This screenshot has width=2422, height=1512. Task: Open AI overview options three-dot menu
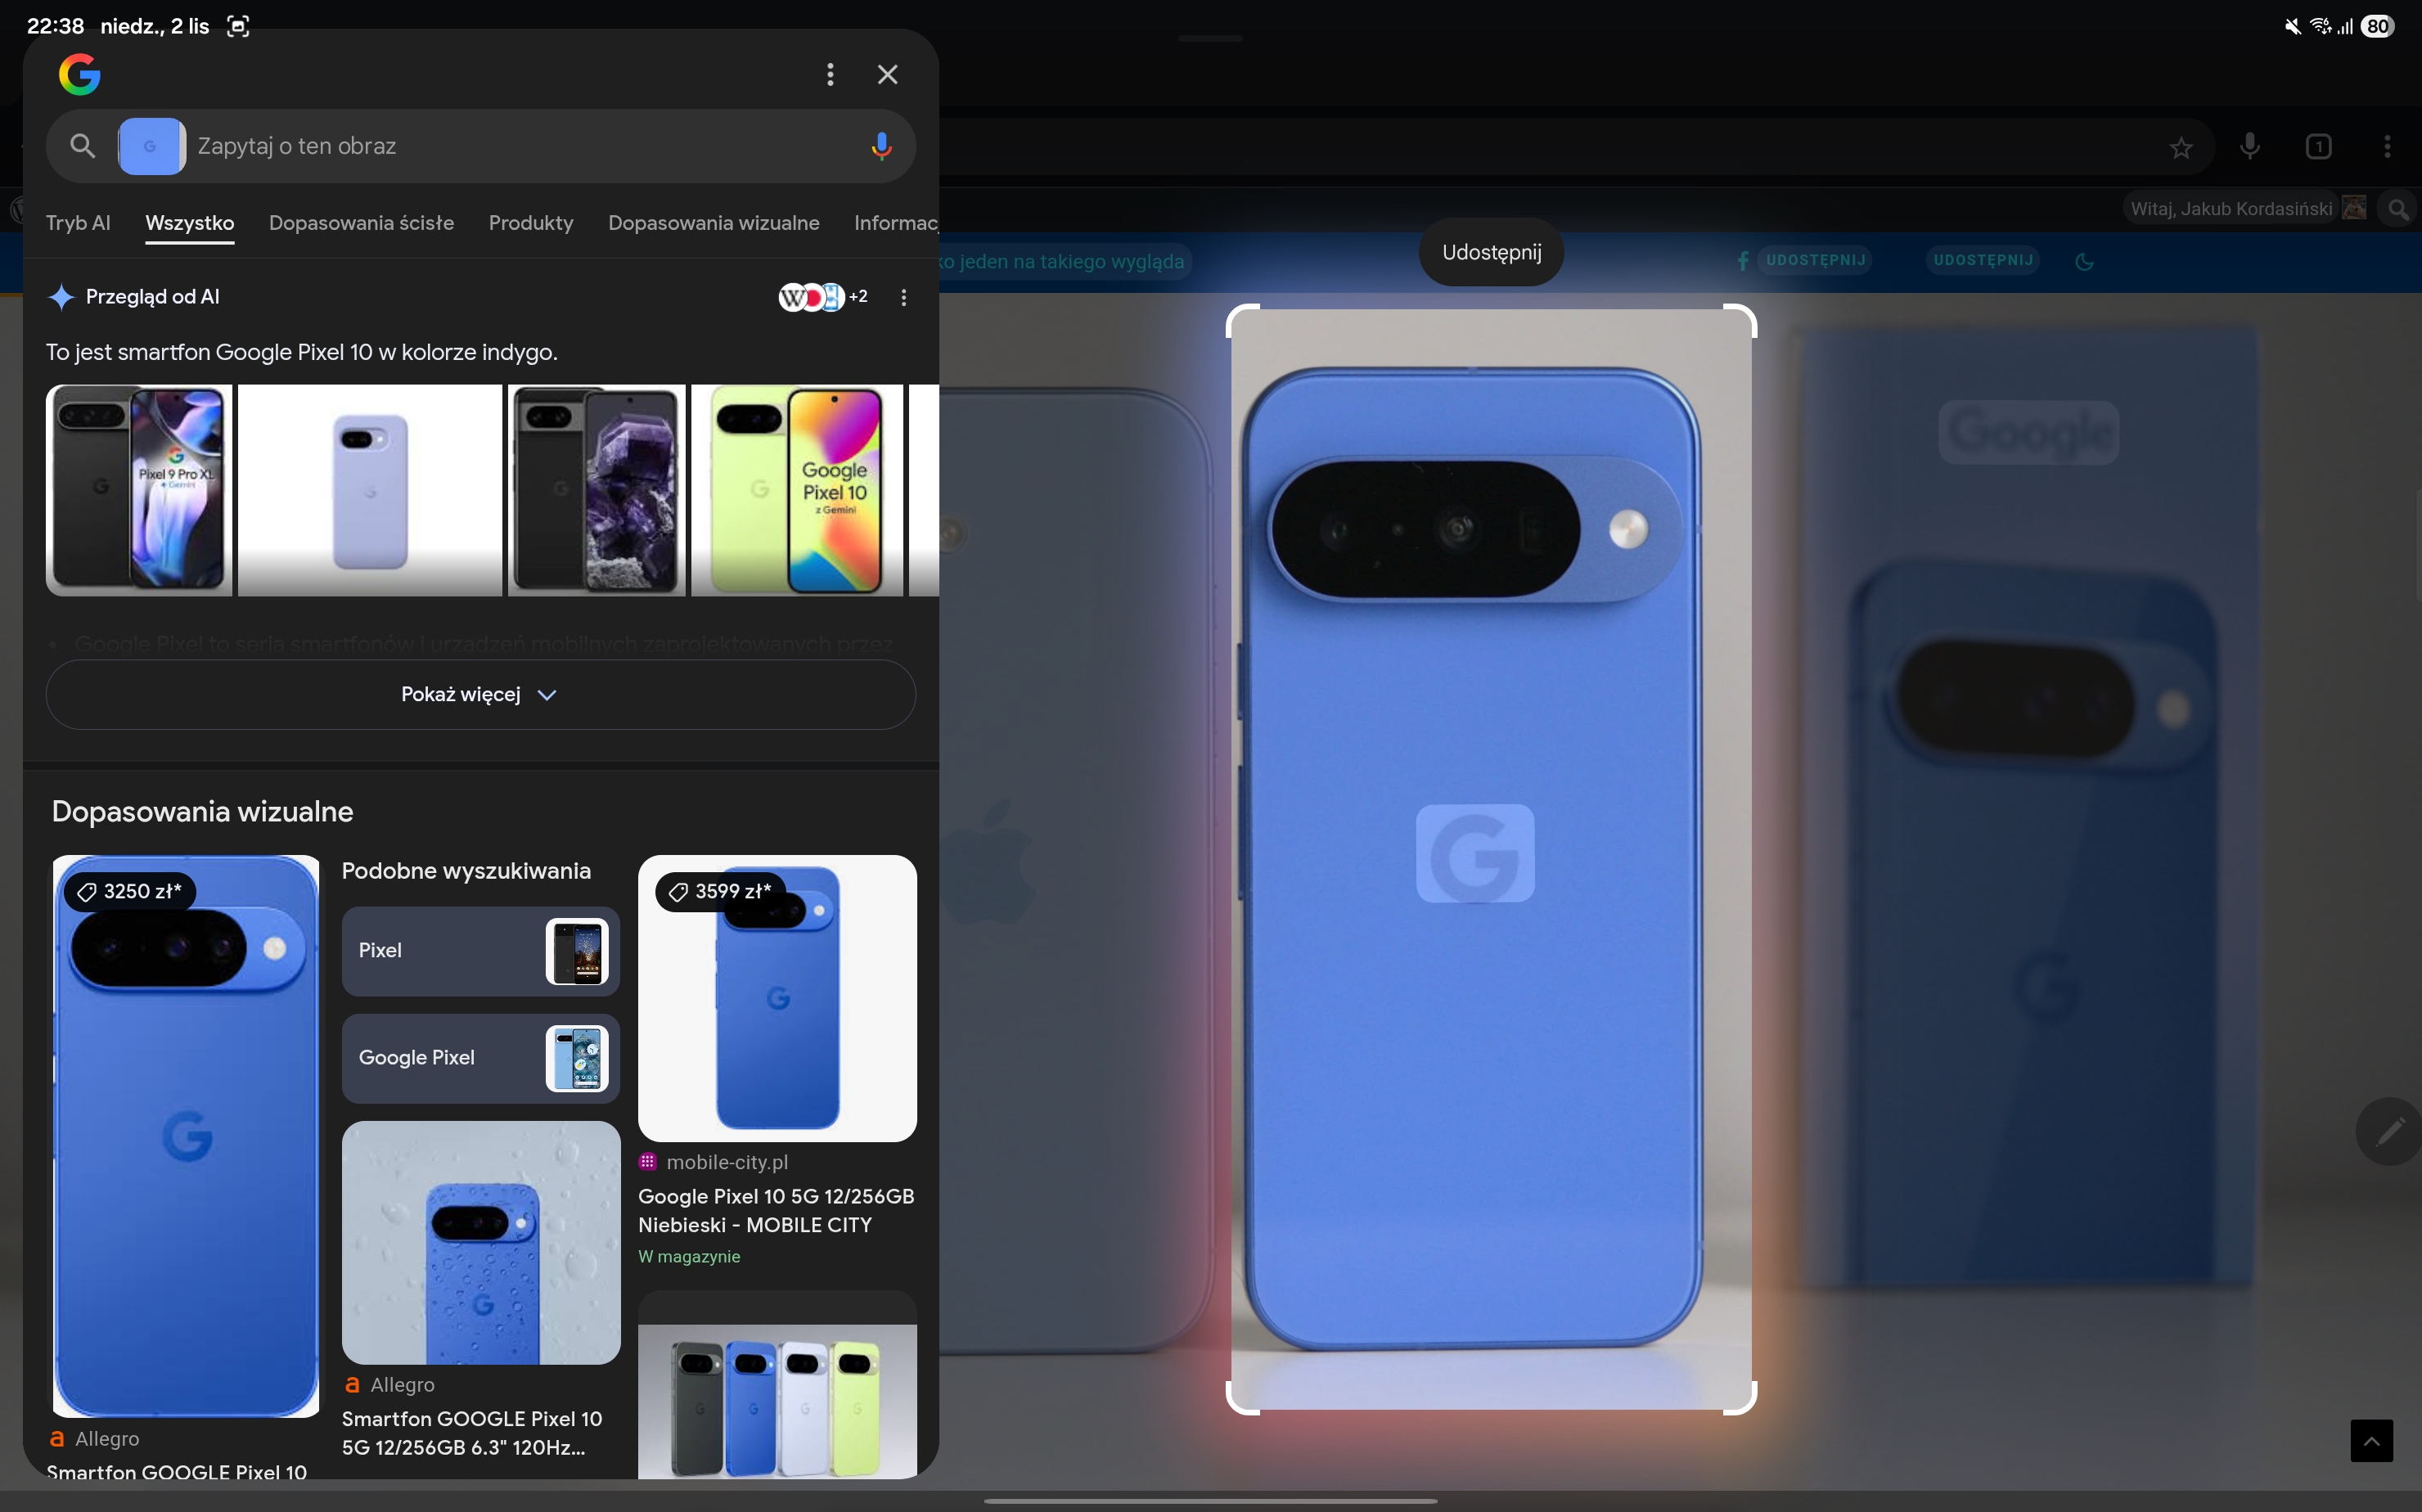coord(903,297)
